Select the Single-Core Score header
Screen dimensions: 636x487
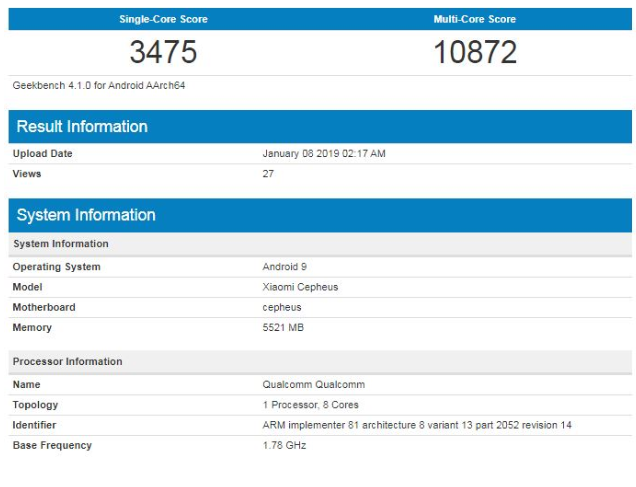pos(163,19)
